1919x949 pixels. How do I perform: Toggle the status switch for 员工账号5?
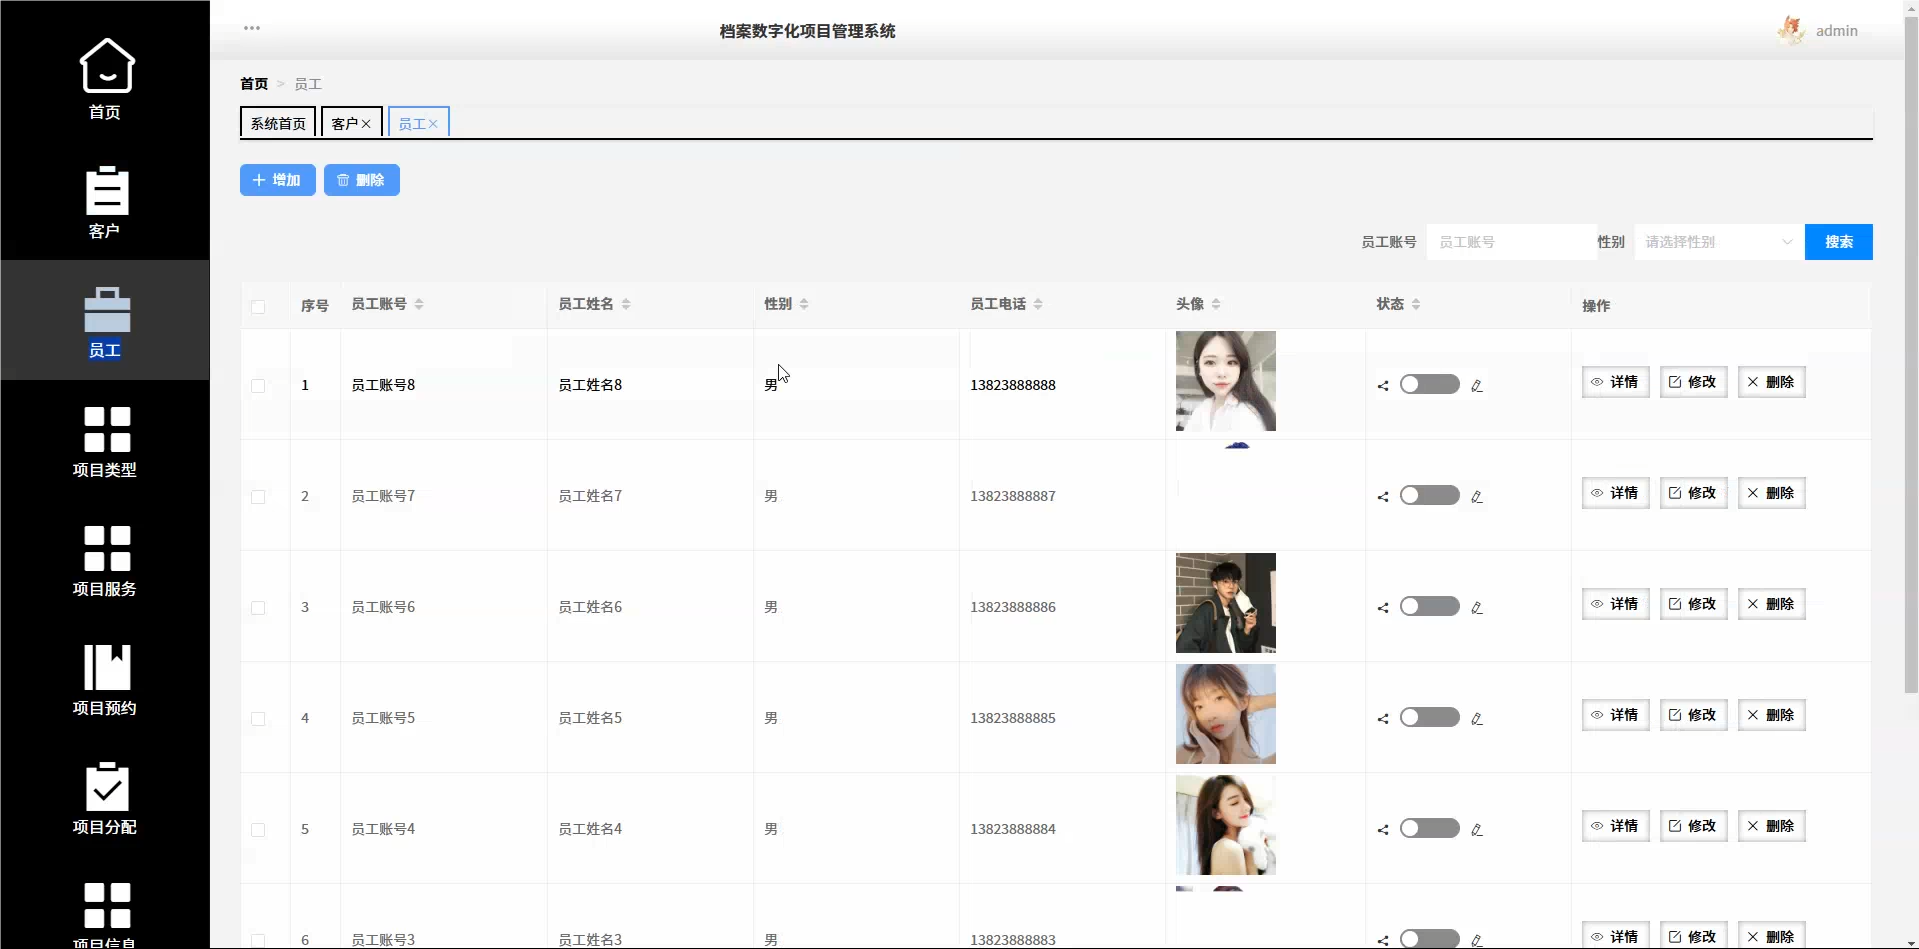tap(1430, 717)
